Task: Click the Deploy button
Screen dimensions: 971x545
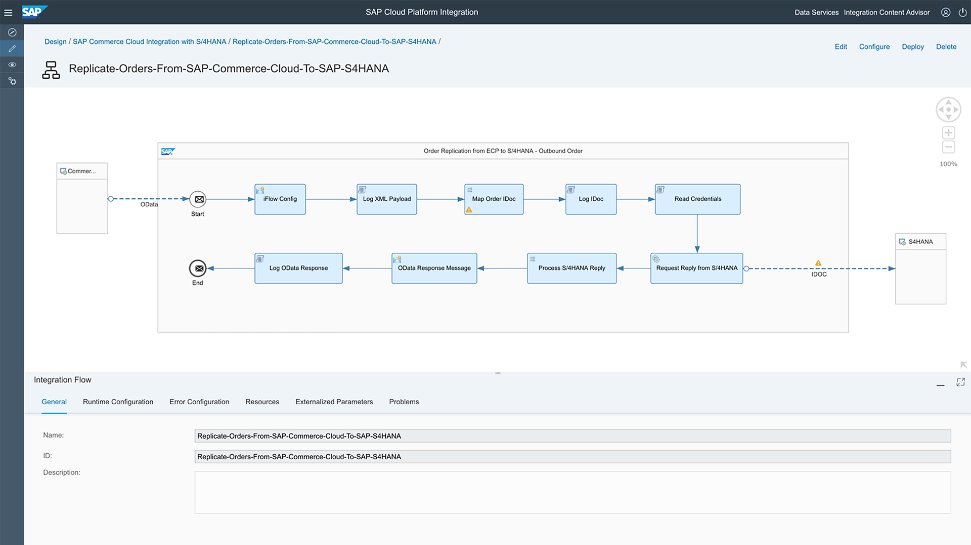Action: 913,46
